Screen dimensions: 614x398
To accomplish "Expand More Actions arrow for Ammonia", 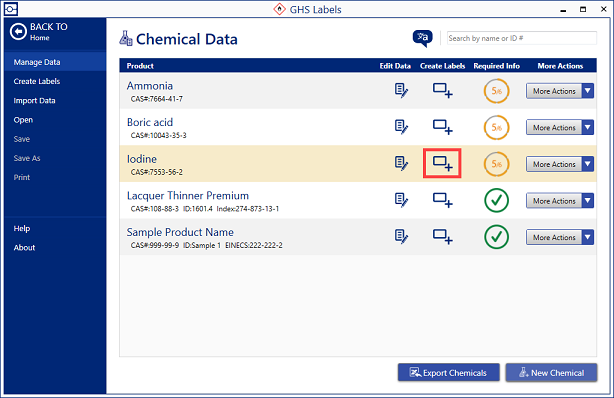I will tap(587, 91).
